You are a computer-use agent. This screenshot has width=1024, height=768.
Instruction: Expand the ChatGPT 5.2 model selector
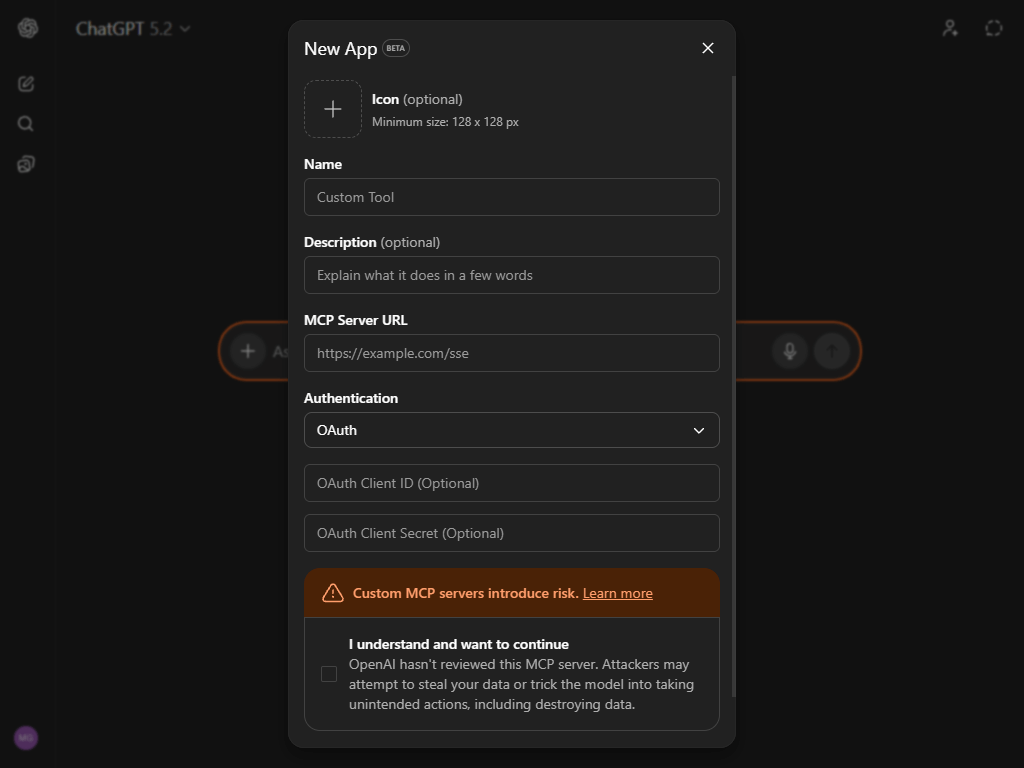pos(134,28)
